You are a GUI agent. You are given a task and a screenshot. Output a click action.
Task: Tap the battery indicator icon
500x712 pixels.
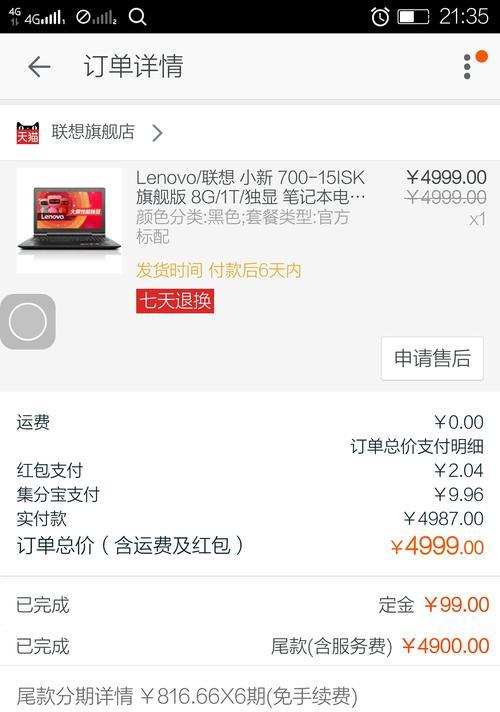[413, 17]
